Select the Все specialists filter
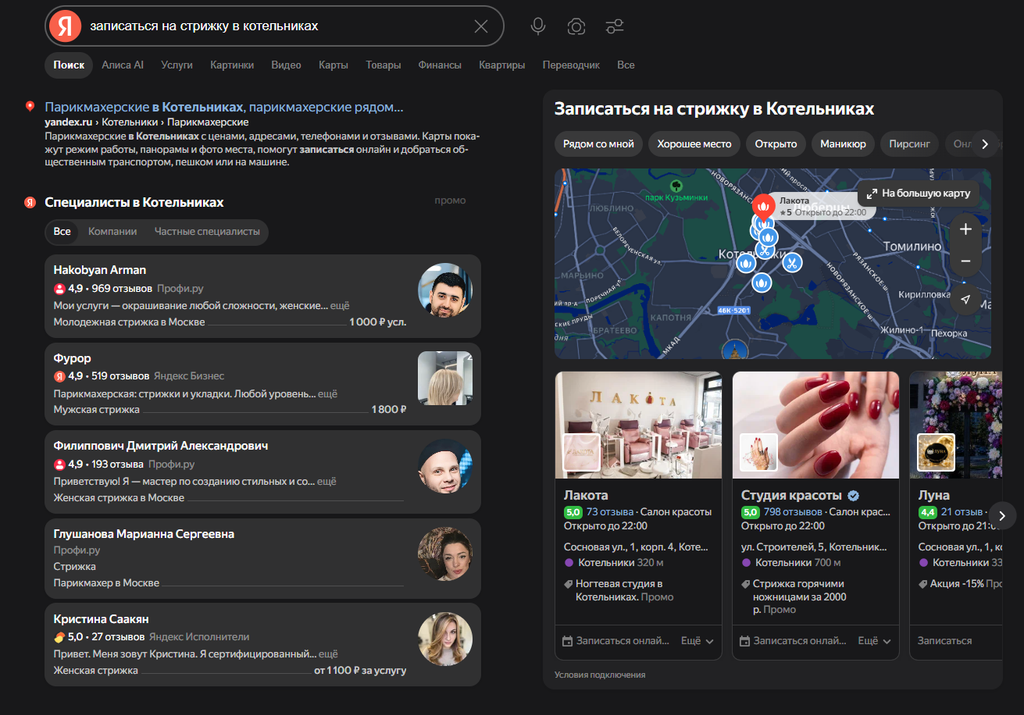The image size is (1024, 715). pos(62,232)
